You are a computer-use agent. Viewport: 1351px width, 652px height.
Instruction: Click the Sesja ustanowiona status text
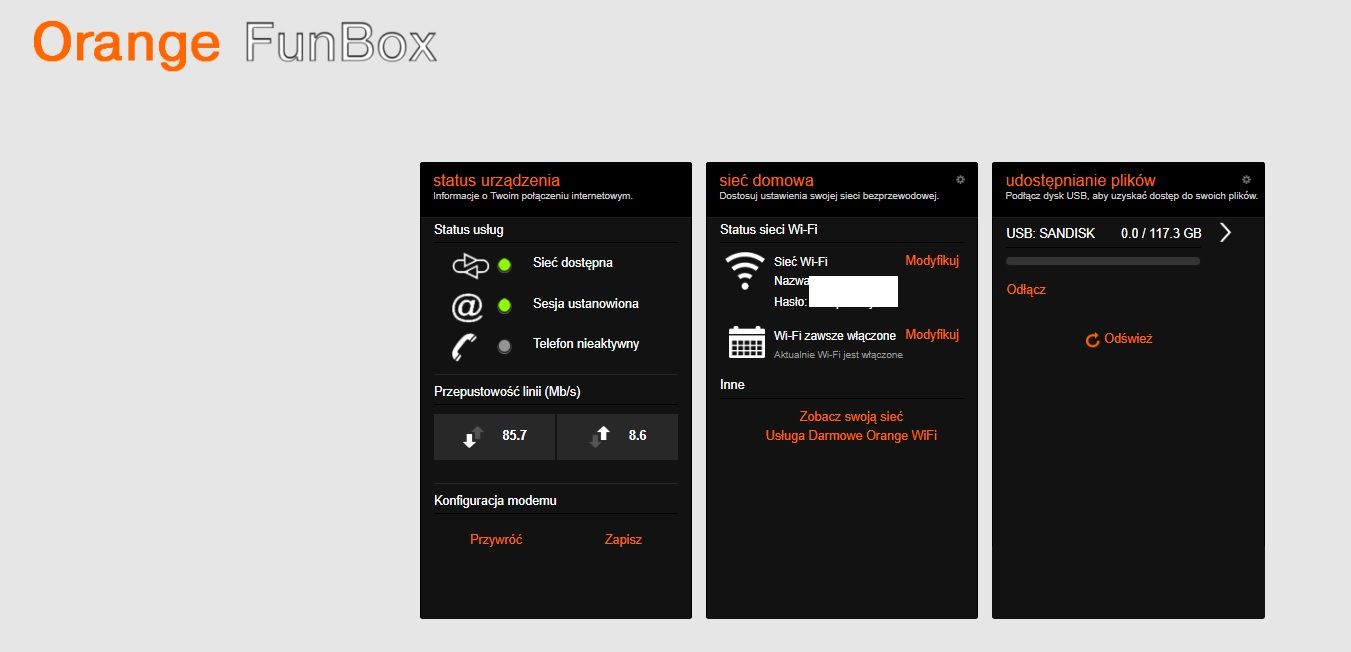586,304
